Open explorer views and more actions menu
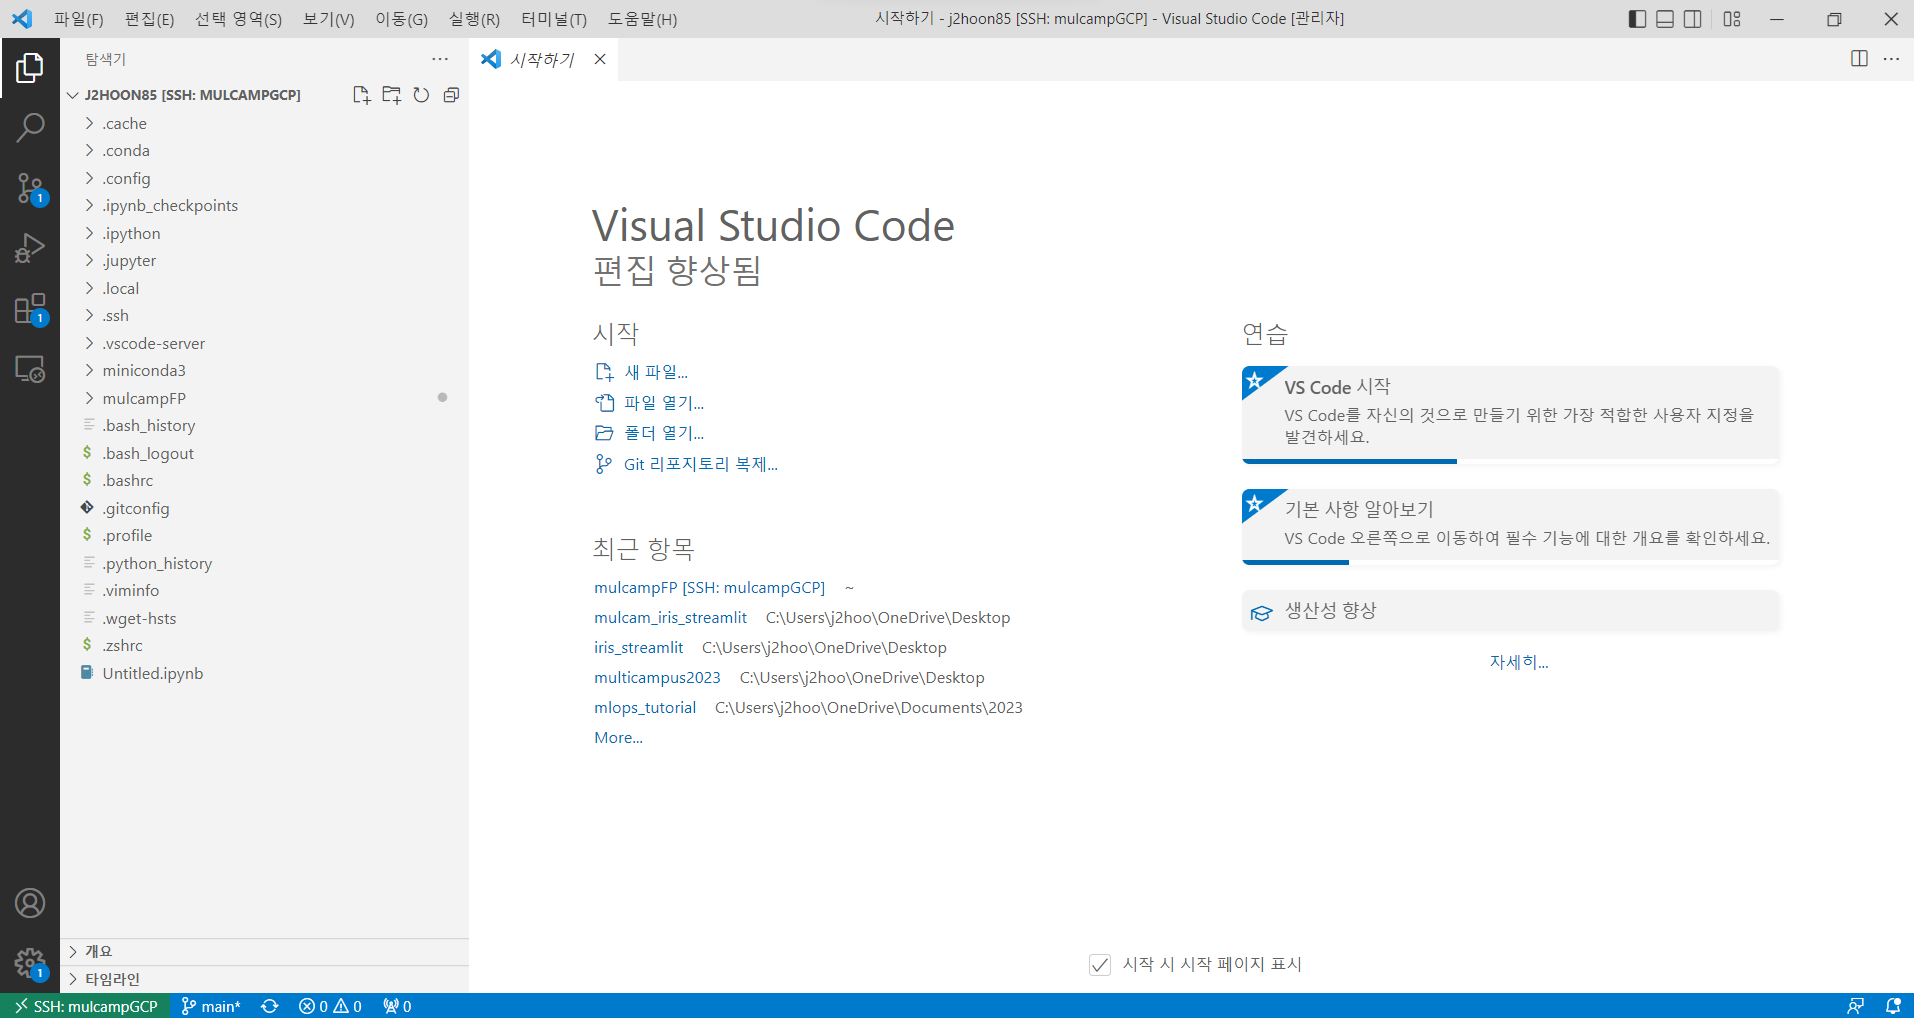Screen dimensions: 1914x1018 pos(440,59)
